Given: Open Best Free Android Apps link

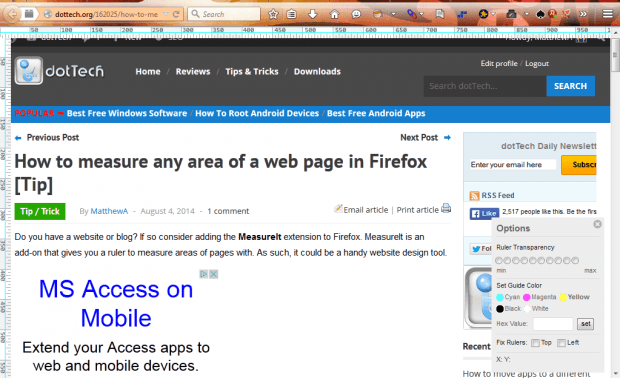Looking at the screenshot, I should (x=376, y=113).
